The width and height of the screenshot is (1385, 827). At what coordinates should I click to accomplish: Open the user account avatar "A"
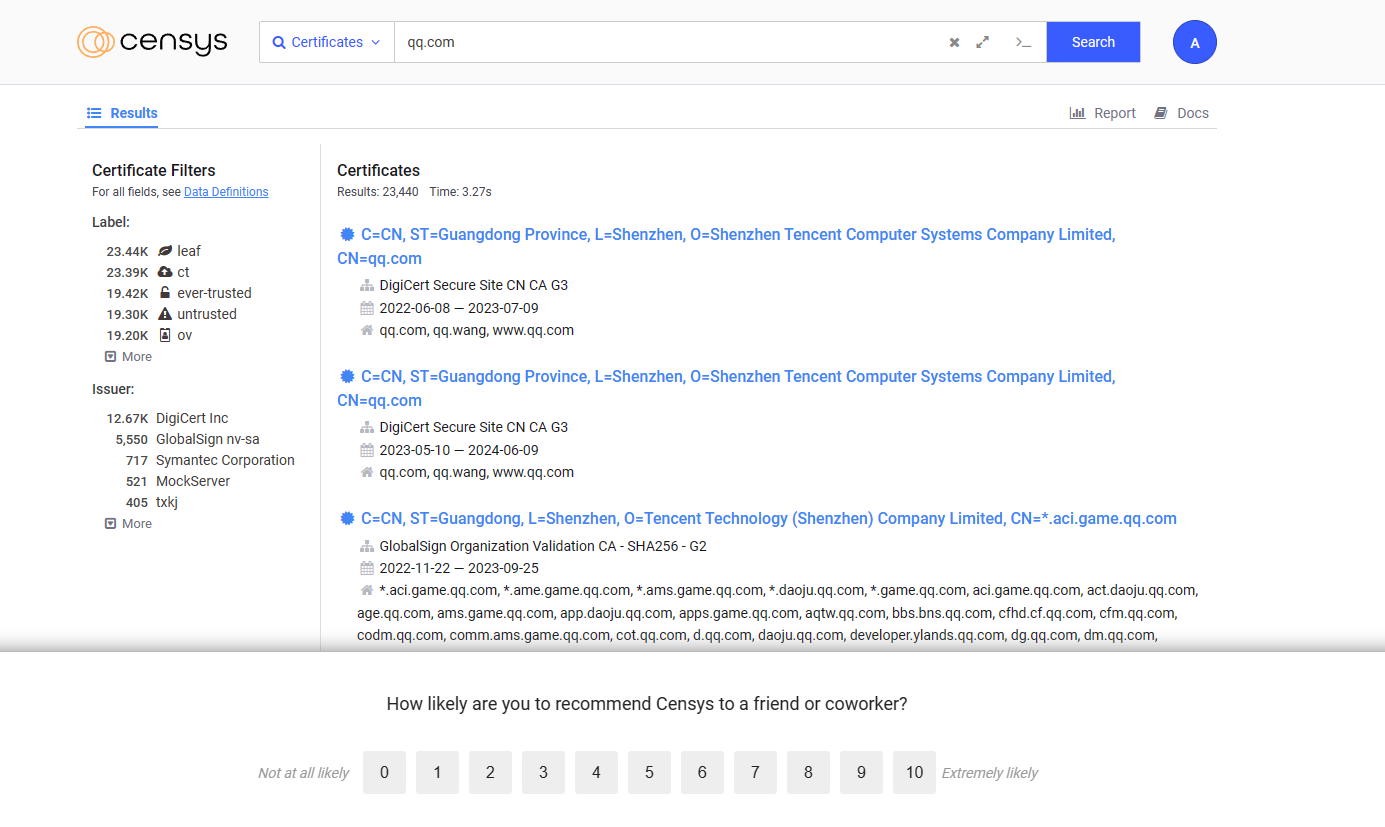(1194, 42)
